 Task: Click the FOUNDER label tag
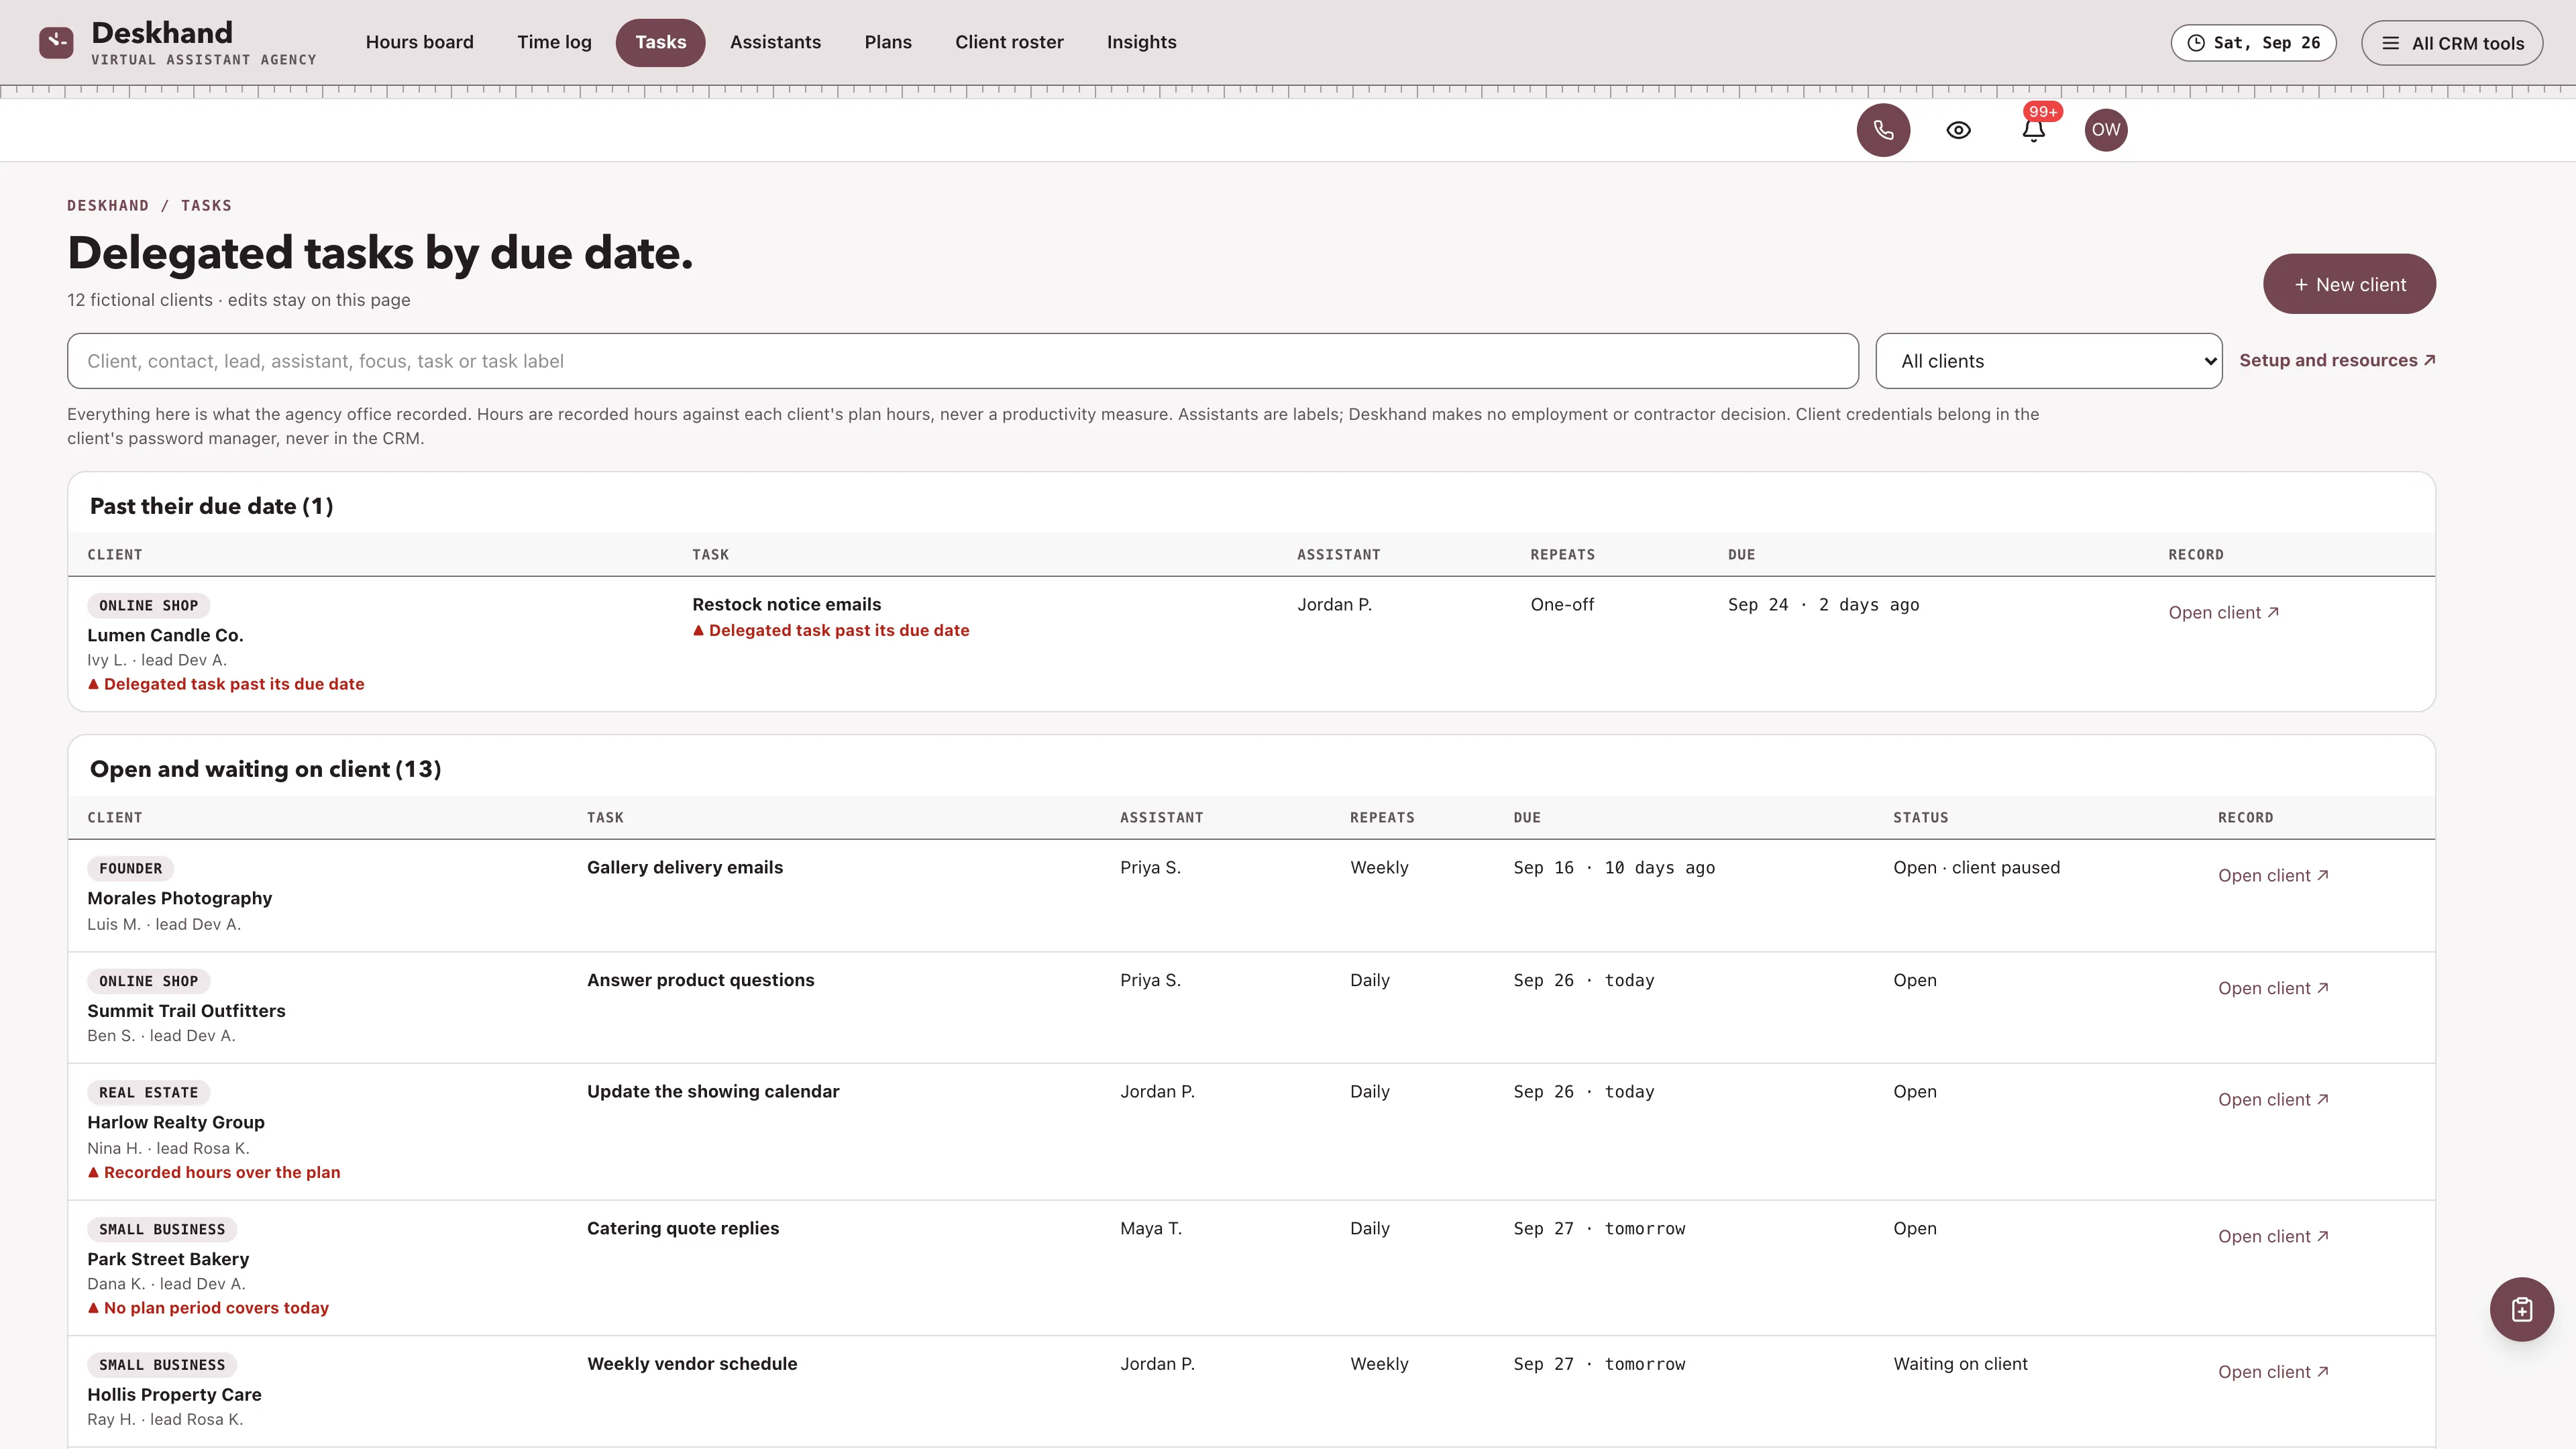click(x=130, y=869)
